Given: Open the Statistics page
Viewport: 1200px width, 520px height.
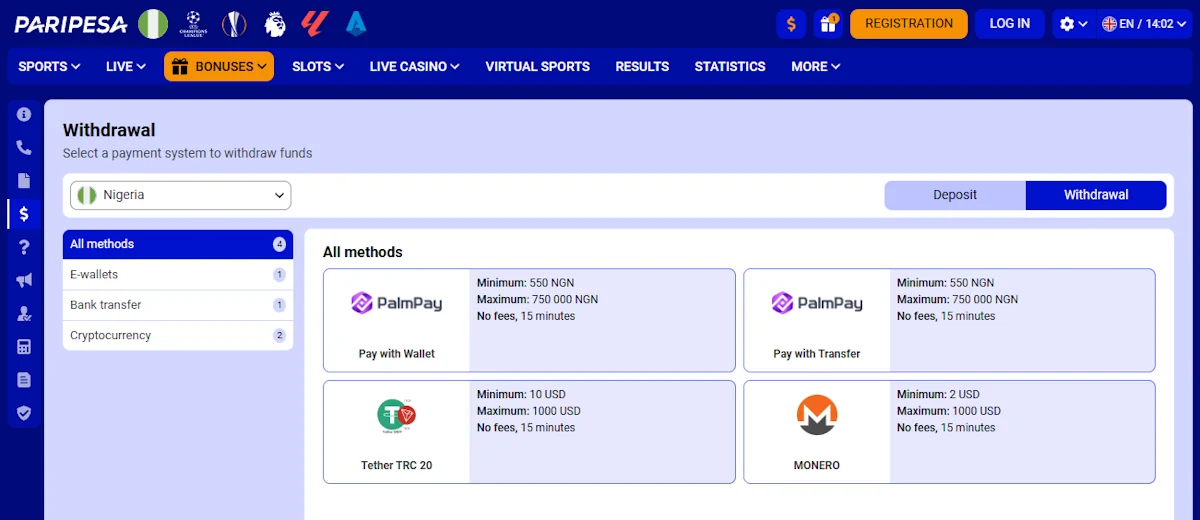Looking at the screenshot, I should click(730, 67).
